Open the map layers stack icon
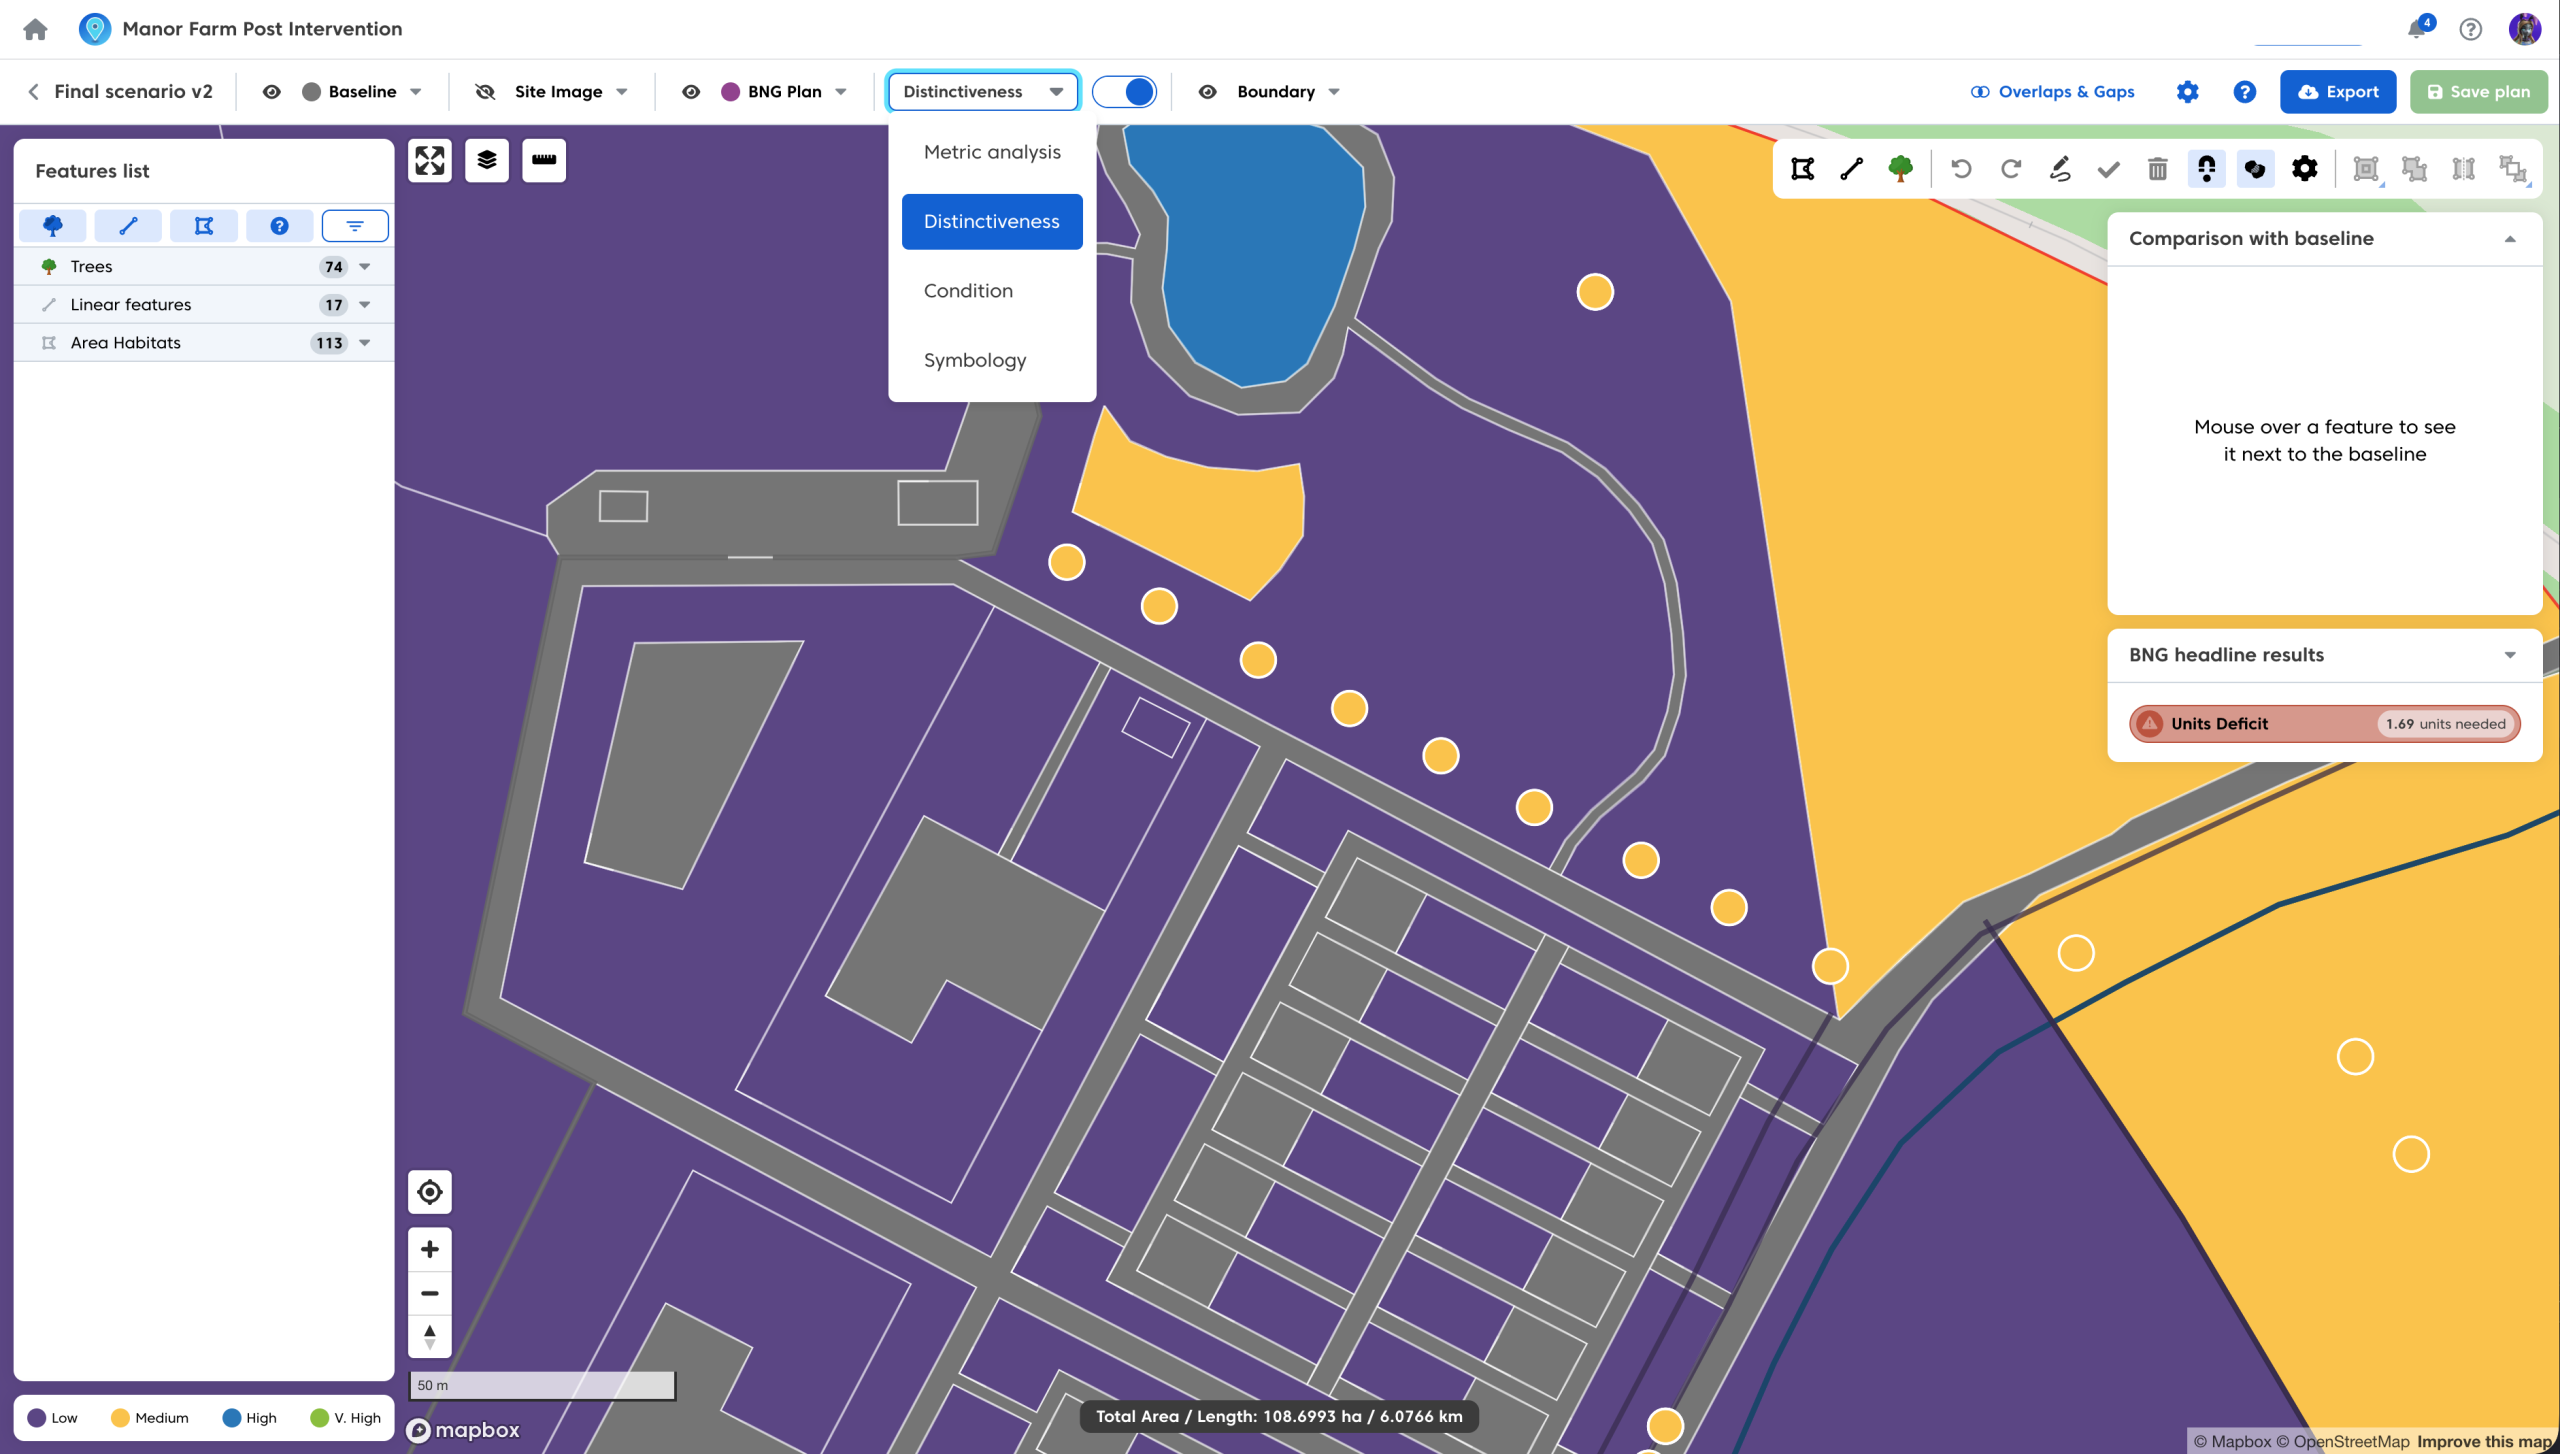This screenshot has width=2560, height=1454. pos(487,160)
